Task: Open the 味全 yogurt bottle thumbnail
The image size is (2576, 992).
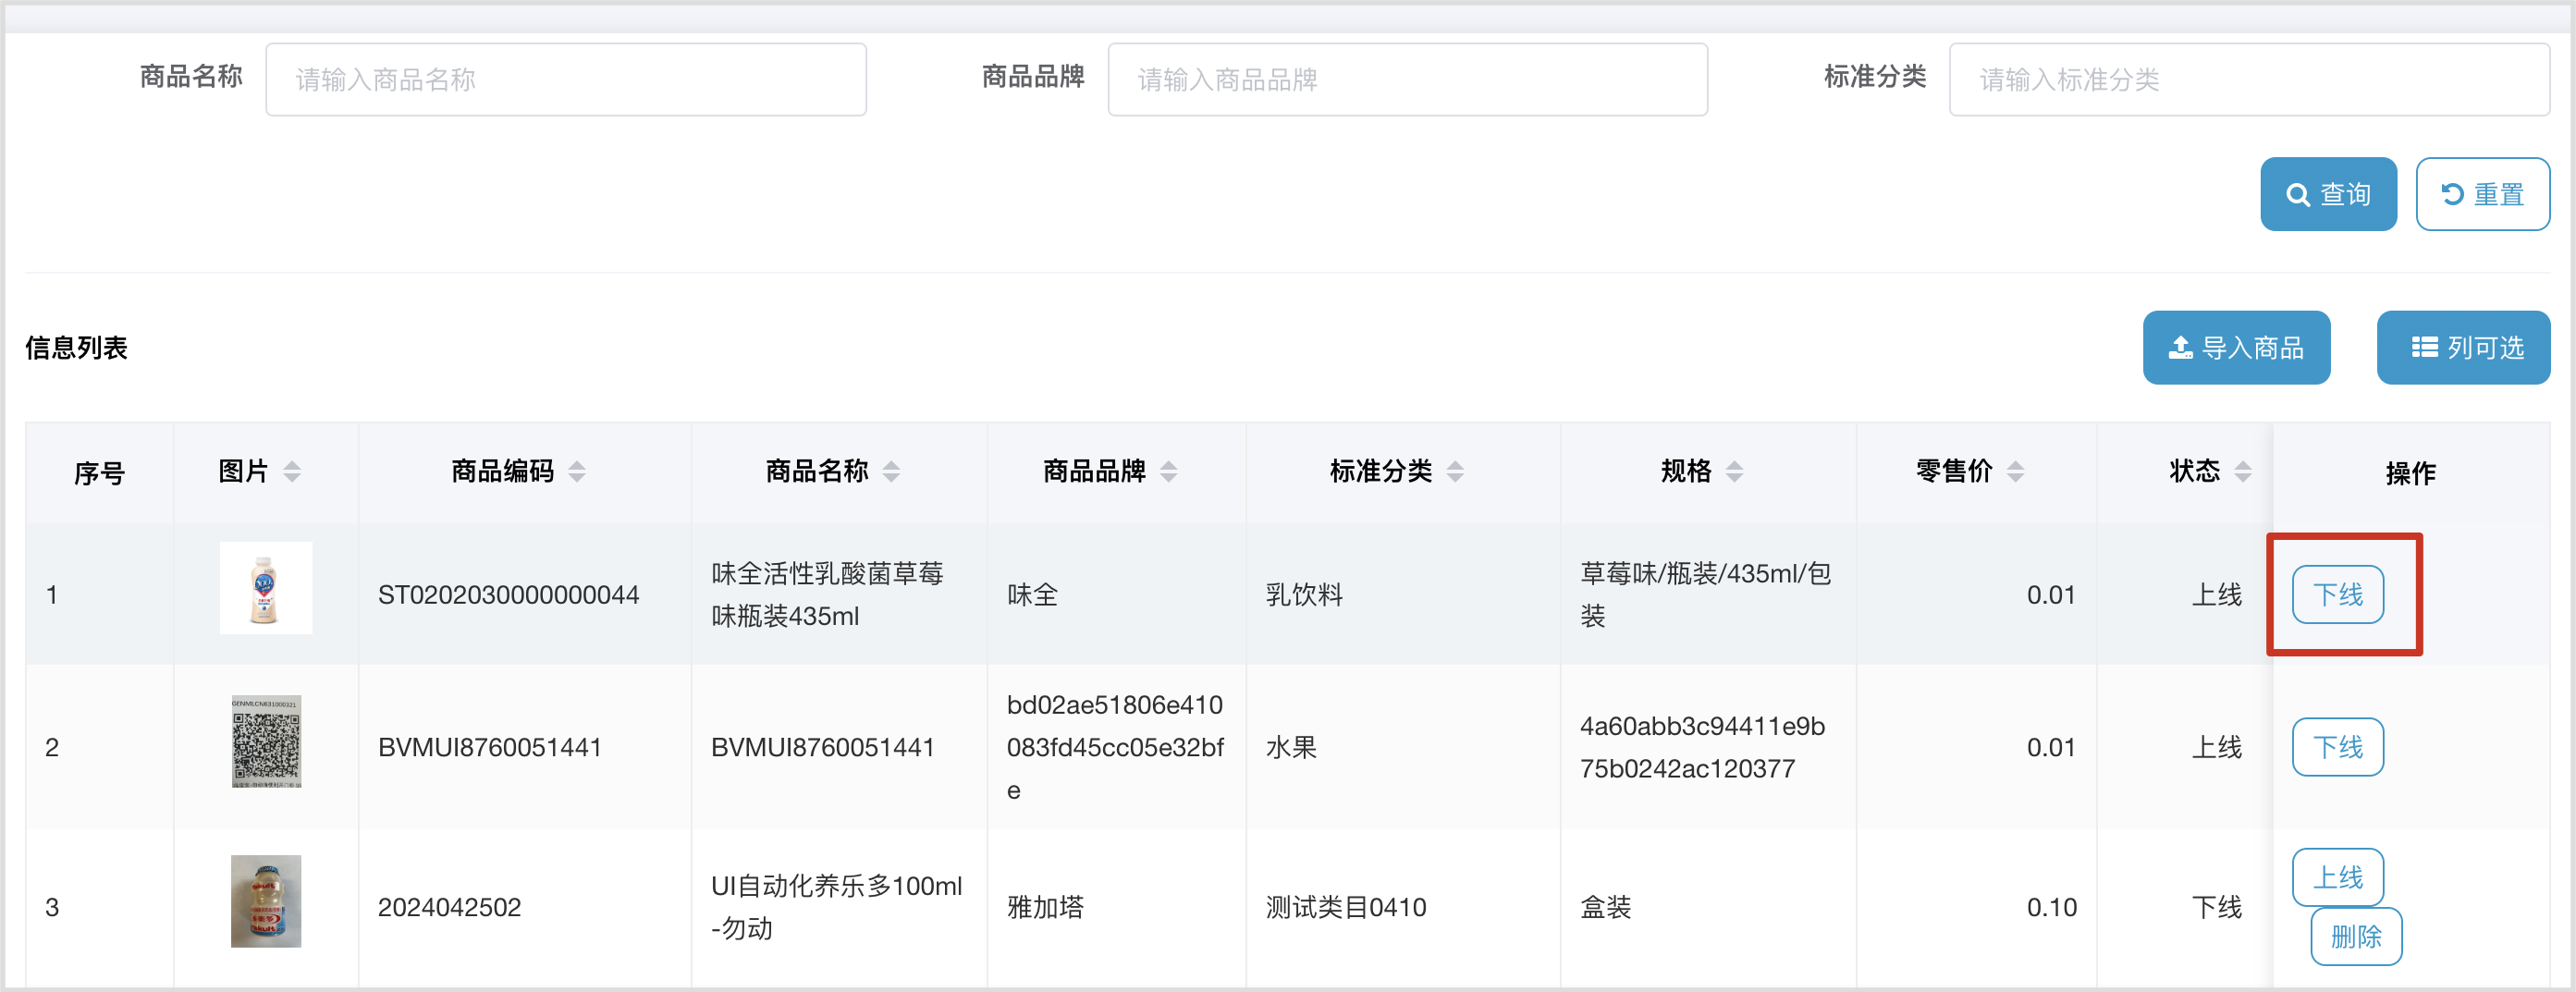Action: coord(266,588)
